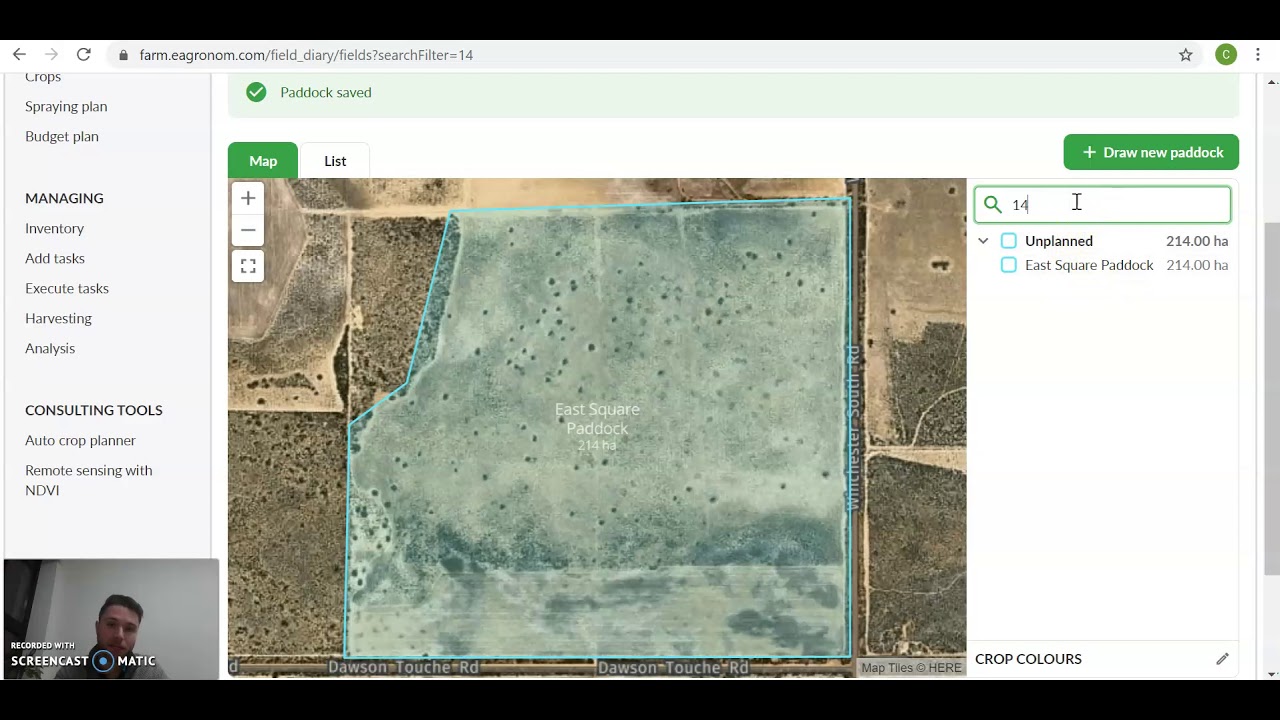Click the browser forward arrow
Image resolution: width=1280 pixels, height=720 pixels.
(51, 55)
